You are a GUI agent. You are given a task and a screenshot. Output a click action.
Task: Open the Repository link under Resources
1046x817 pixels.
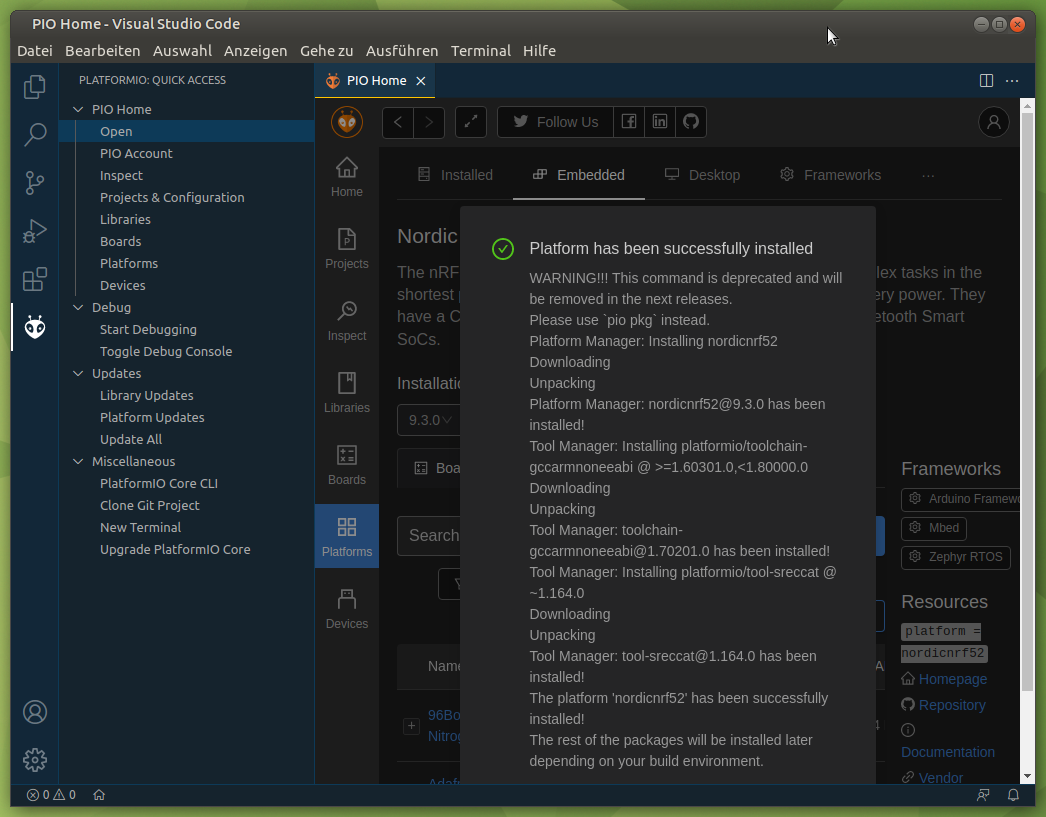point(952,705)
